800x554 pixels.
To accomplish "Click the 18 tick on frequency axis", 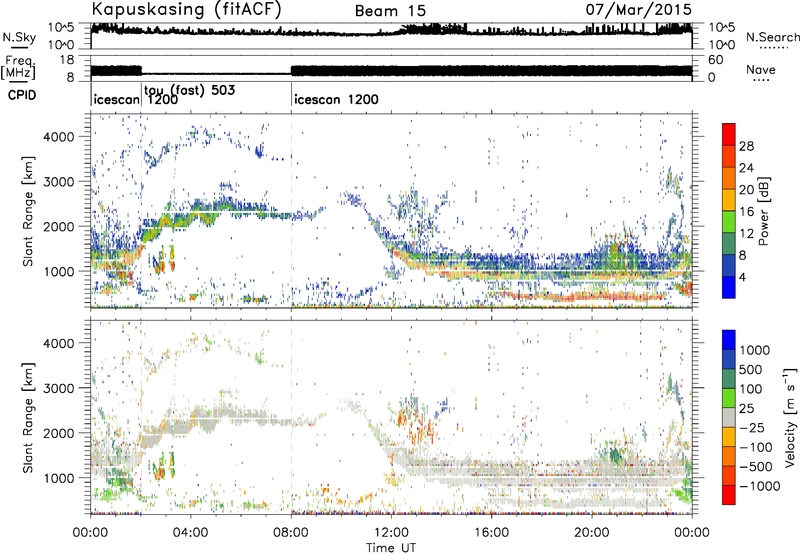I will pyautogui.click(x=67, y=60).
